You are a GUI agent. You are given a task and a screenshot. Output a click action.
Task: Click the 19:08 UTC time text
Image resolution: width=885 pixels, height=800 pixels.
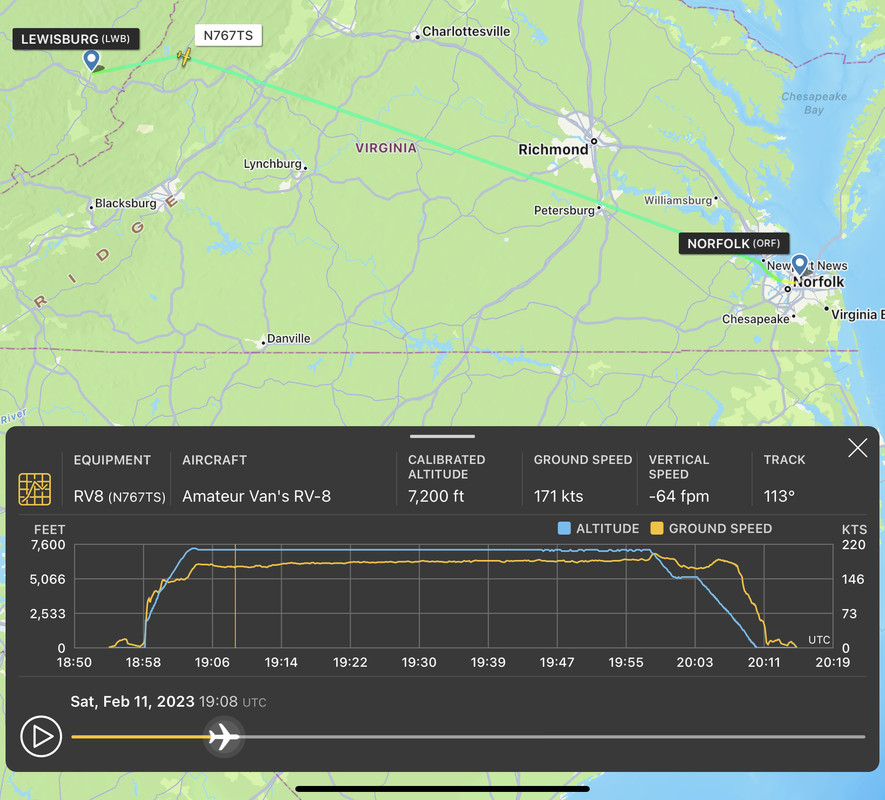coord(233,702)
